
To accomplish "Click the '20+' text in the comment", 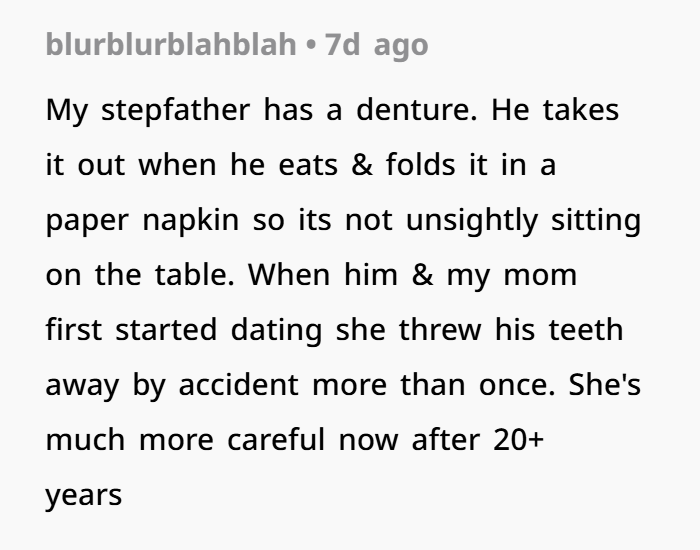I will pos(519,440).
